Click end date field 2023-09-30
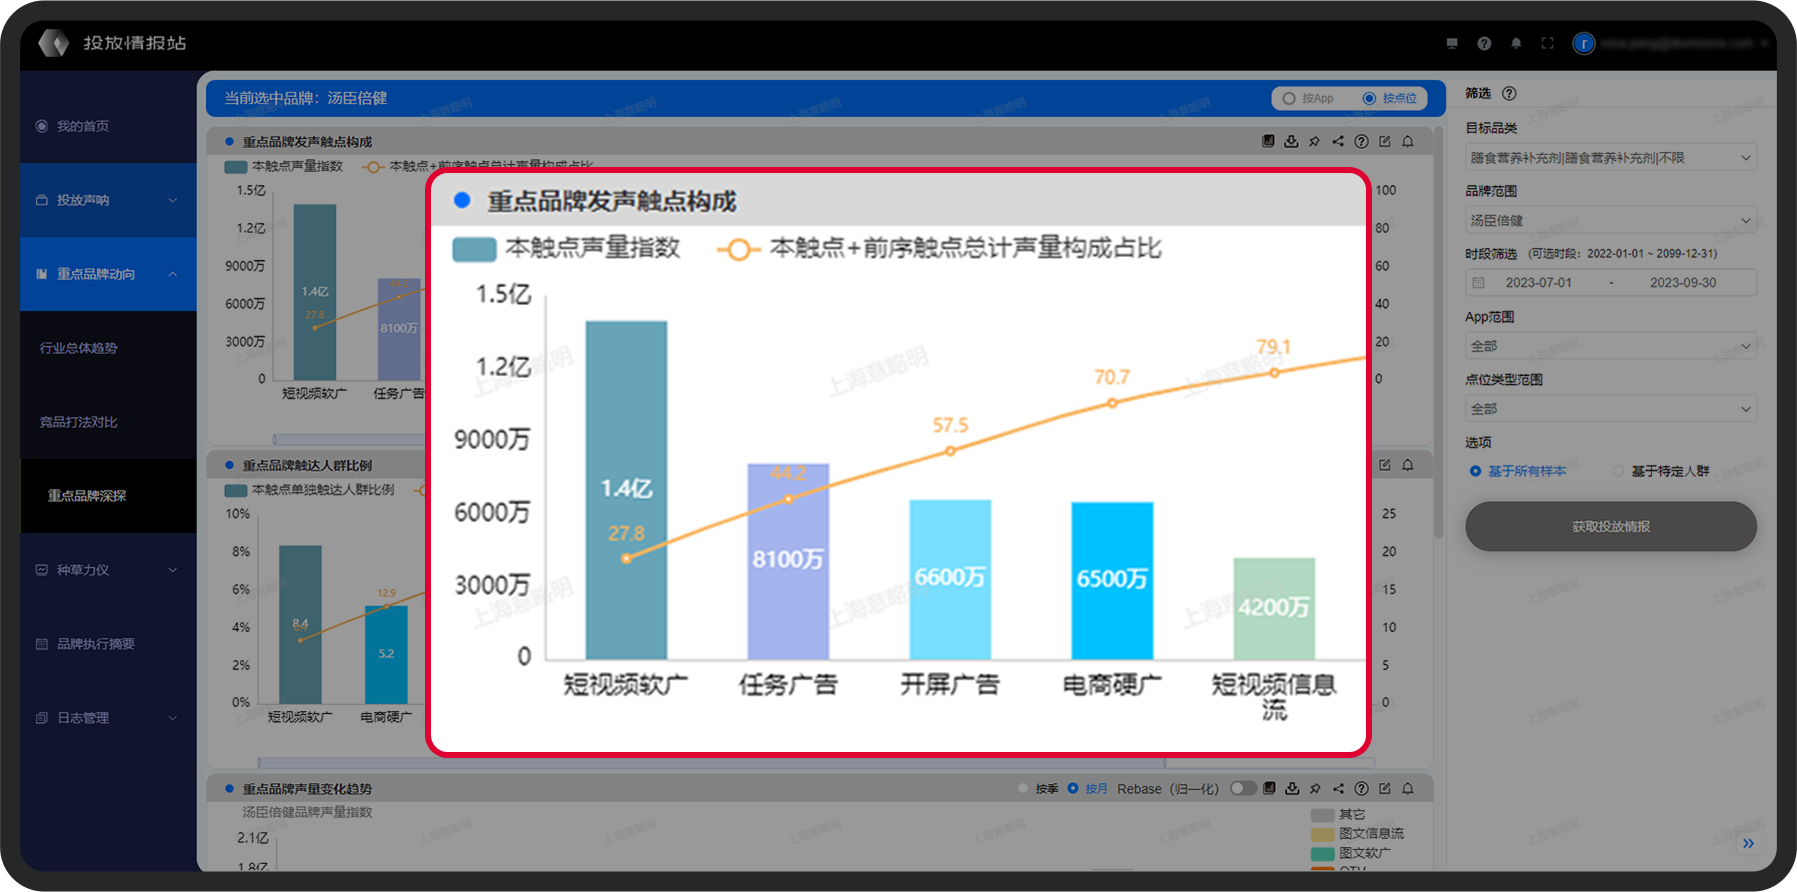 1683,283
